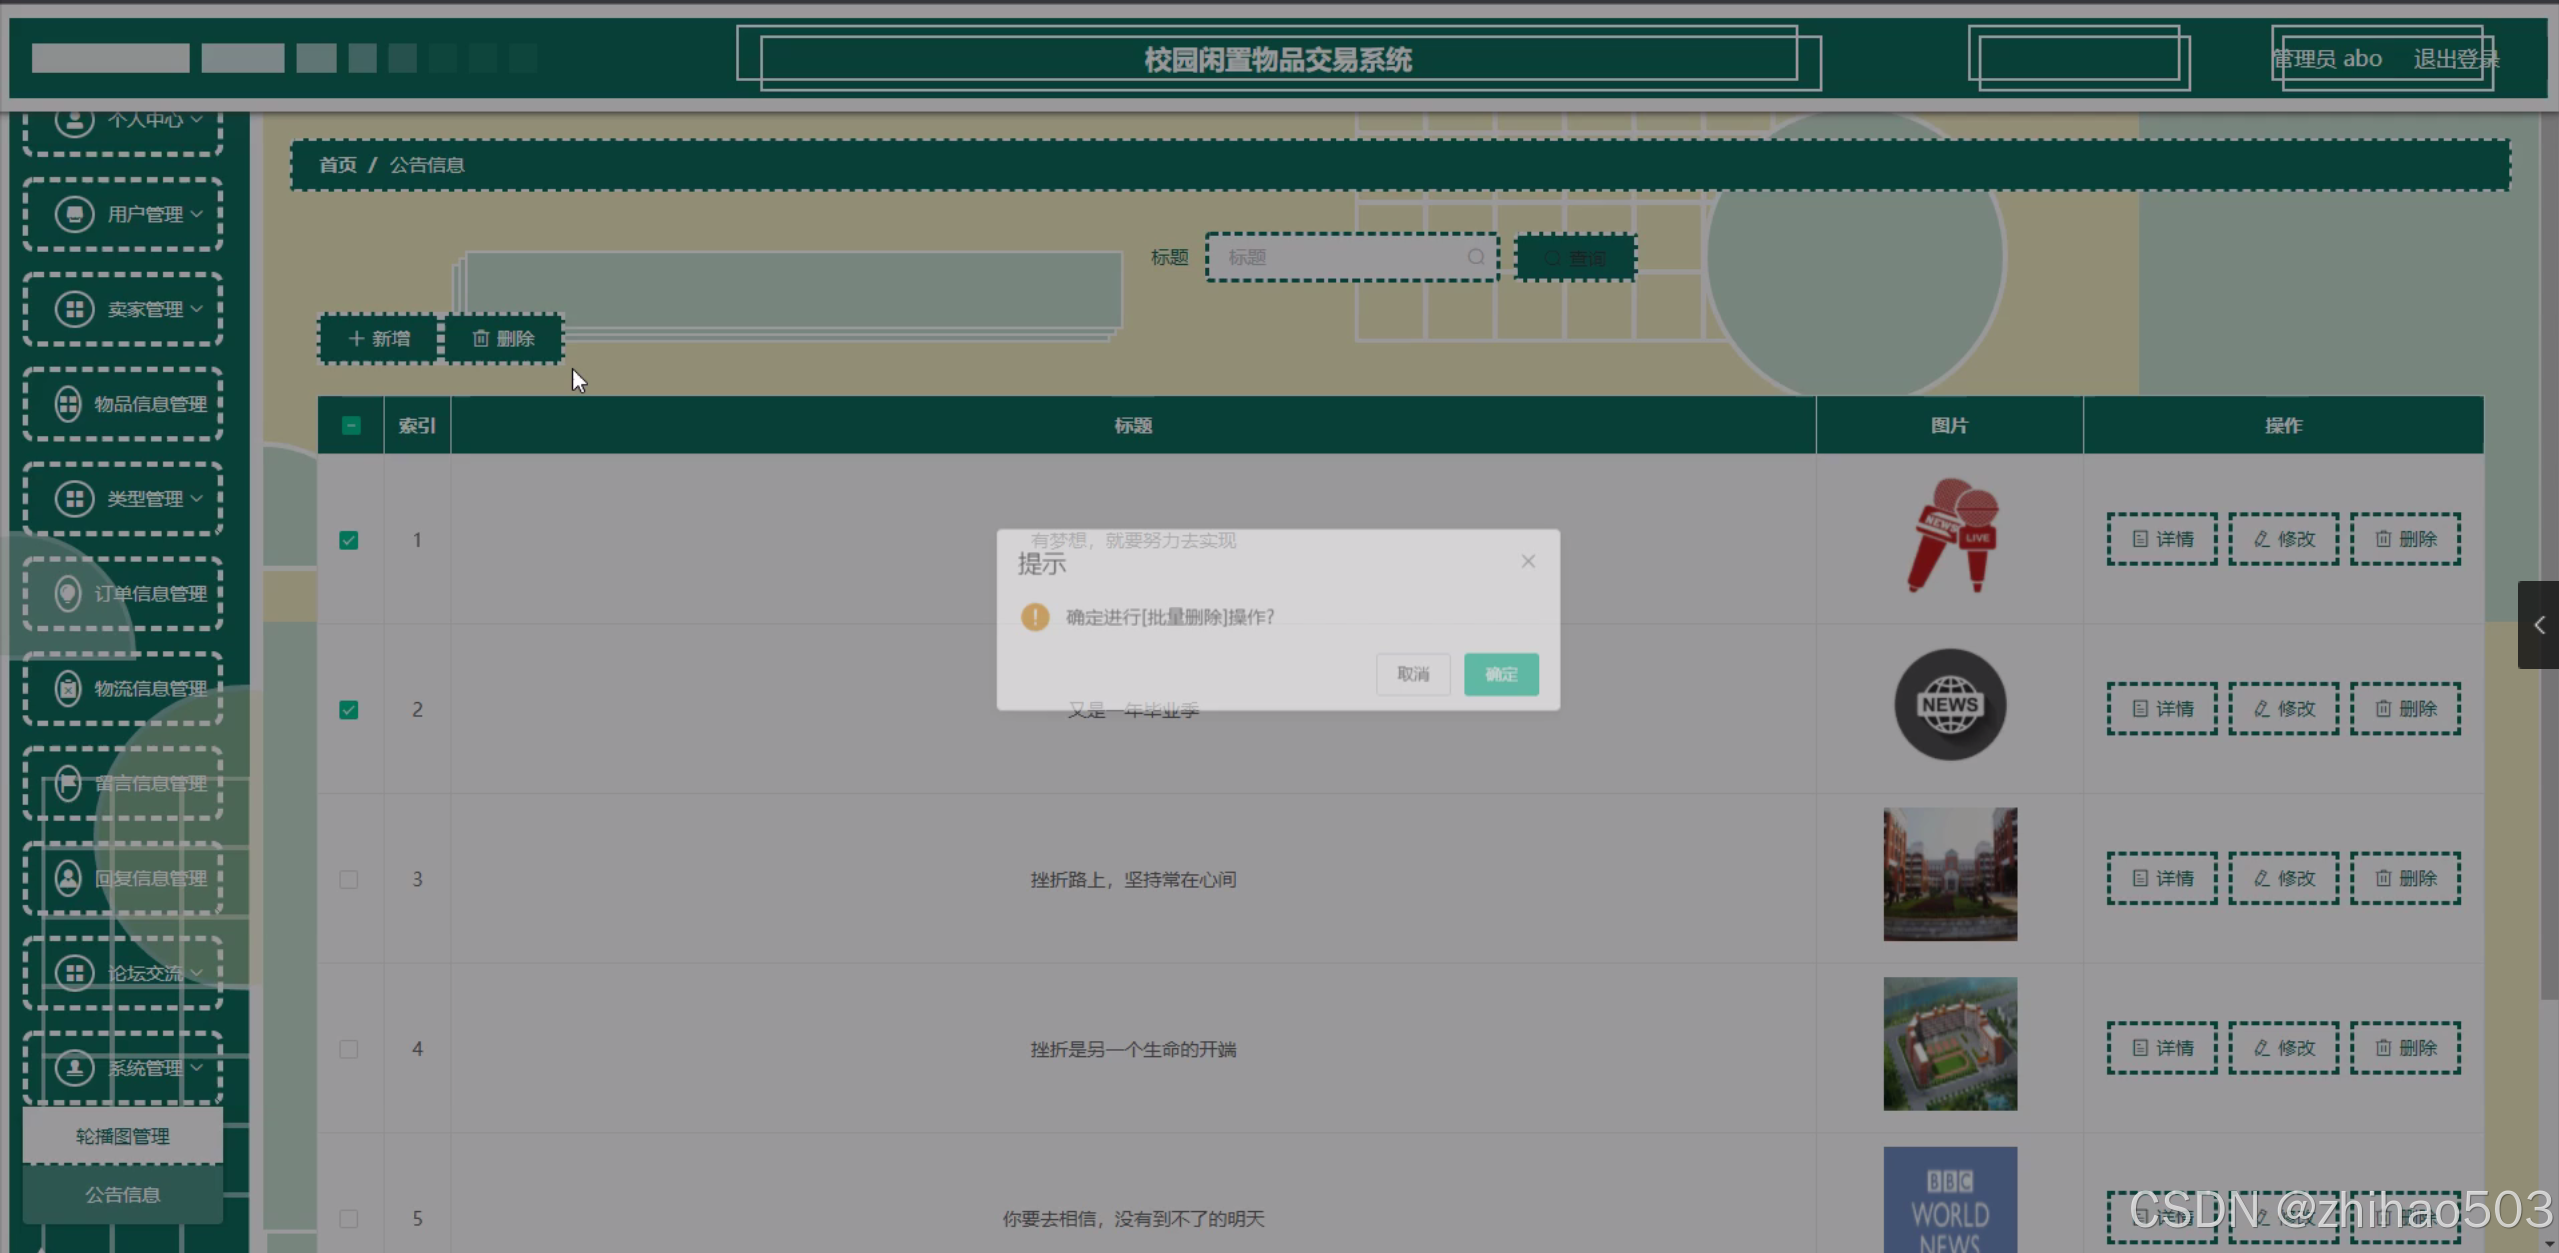Viewport: 2559px width, 1253px height.
Task: Select the 公告信息 menu item
Action: pyautogui.click(x=122, y=1194)
